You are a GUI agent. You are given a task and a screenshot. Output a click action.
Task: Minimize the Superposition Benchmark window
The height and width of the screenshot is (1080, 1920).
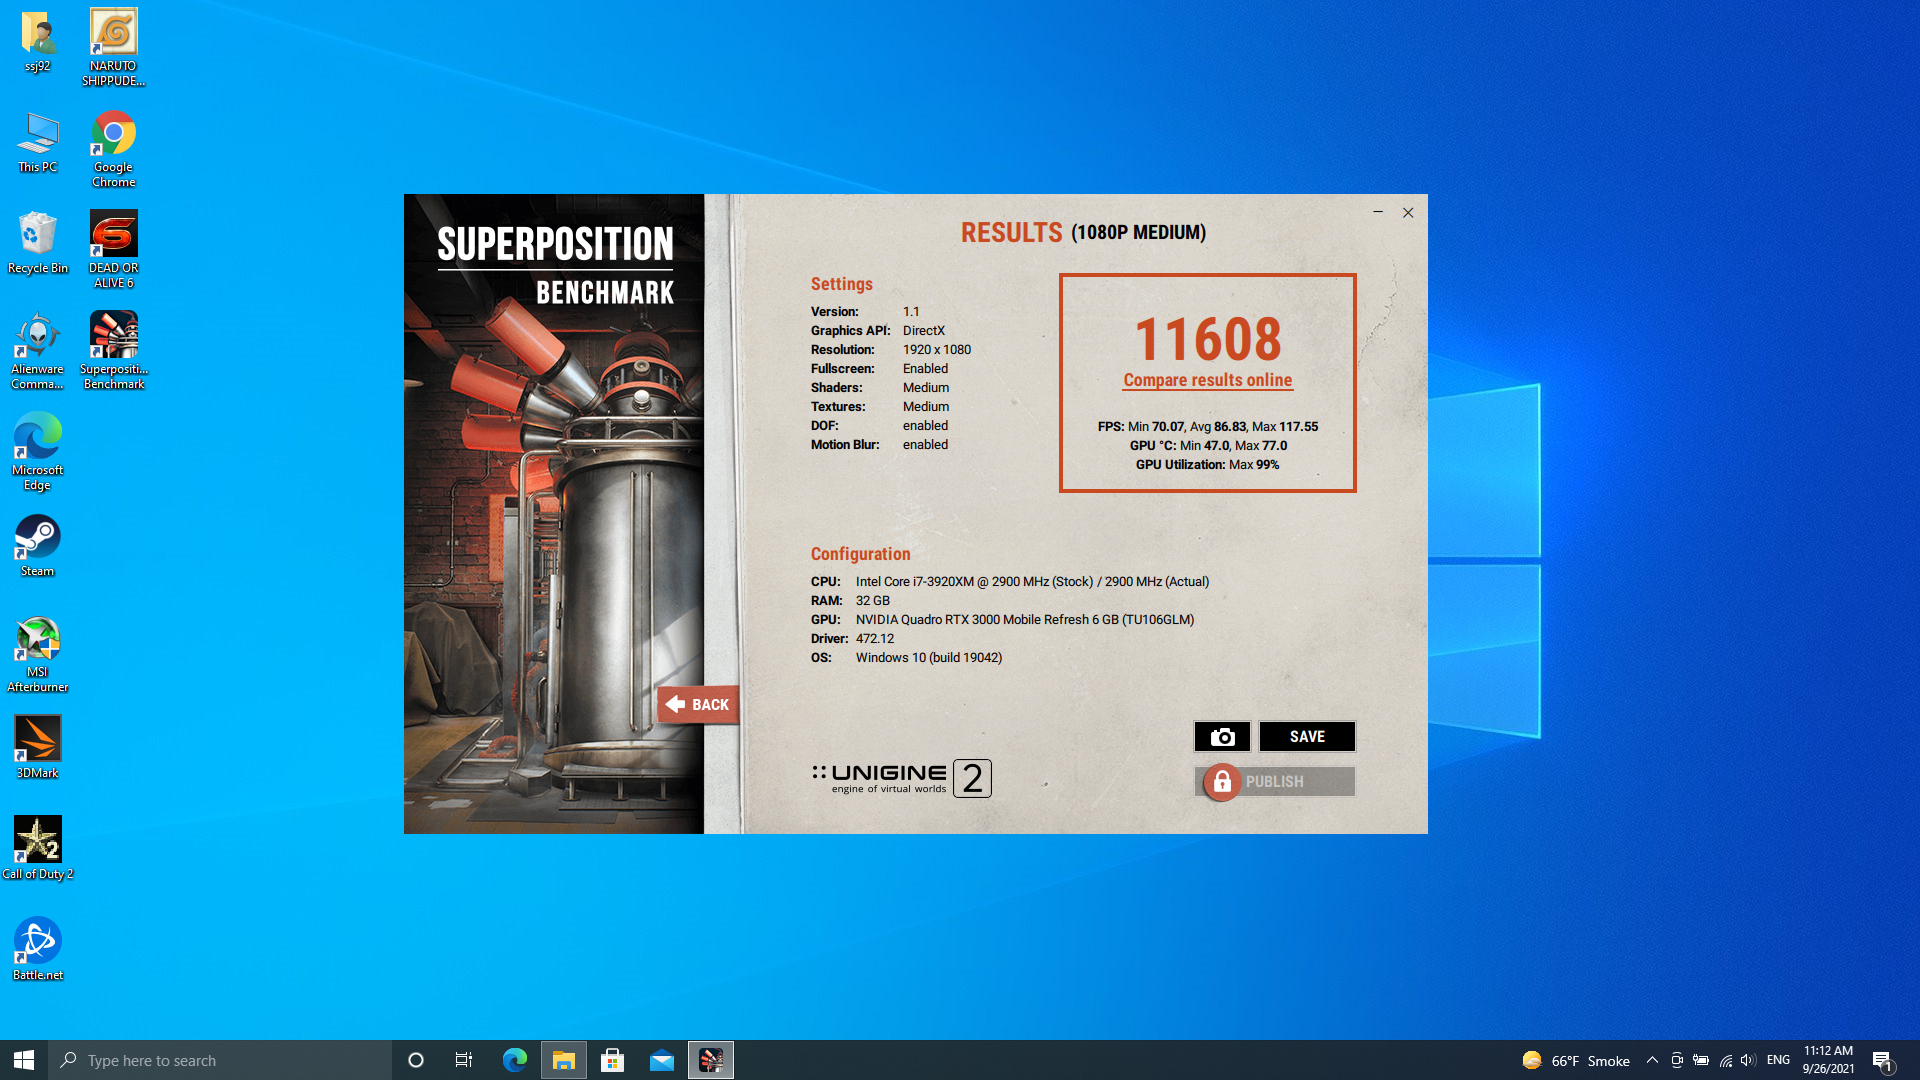tap(1378, 212)
